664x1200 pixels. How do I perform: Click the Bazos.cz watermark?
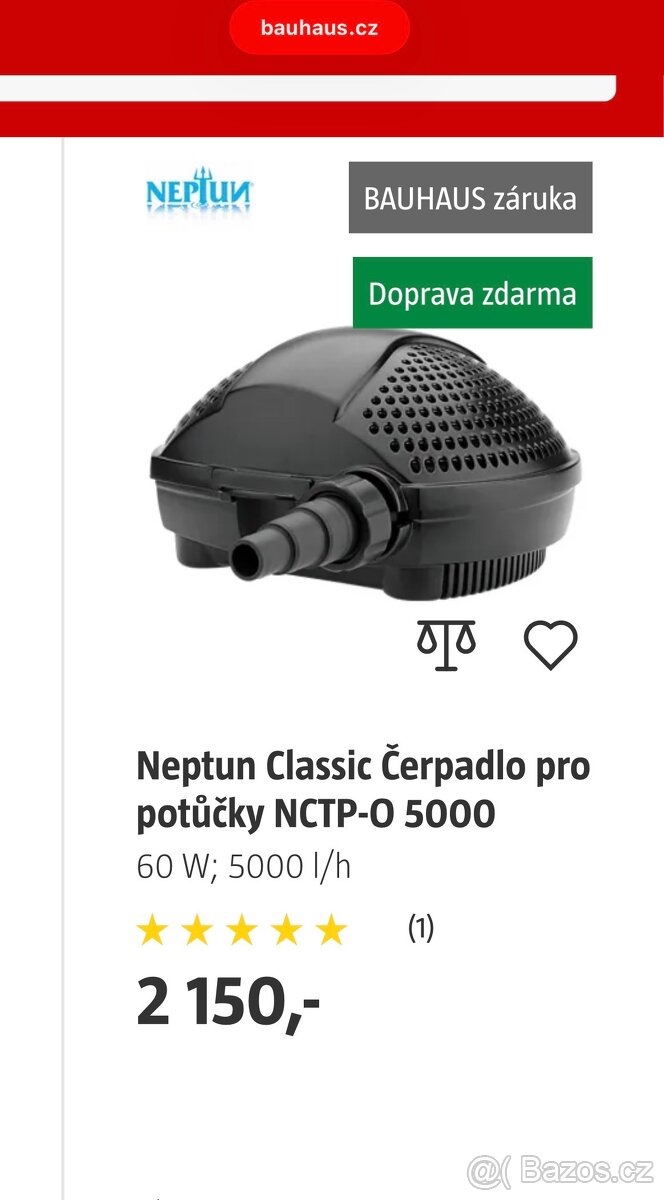click(561, 1168)
